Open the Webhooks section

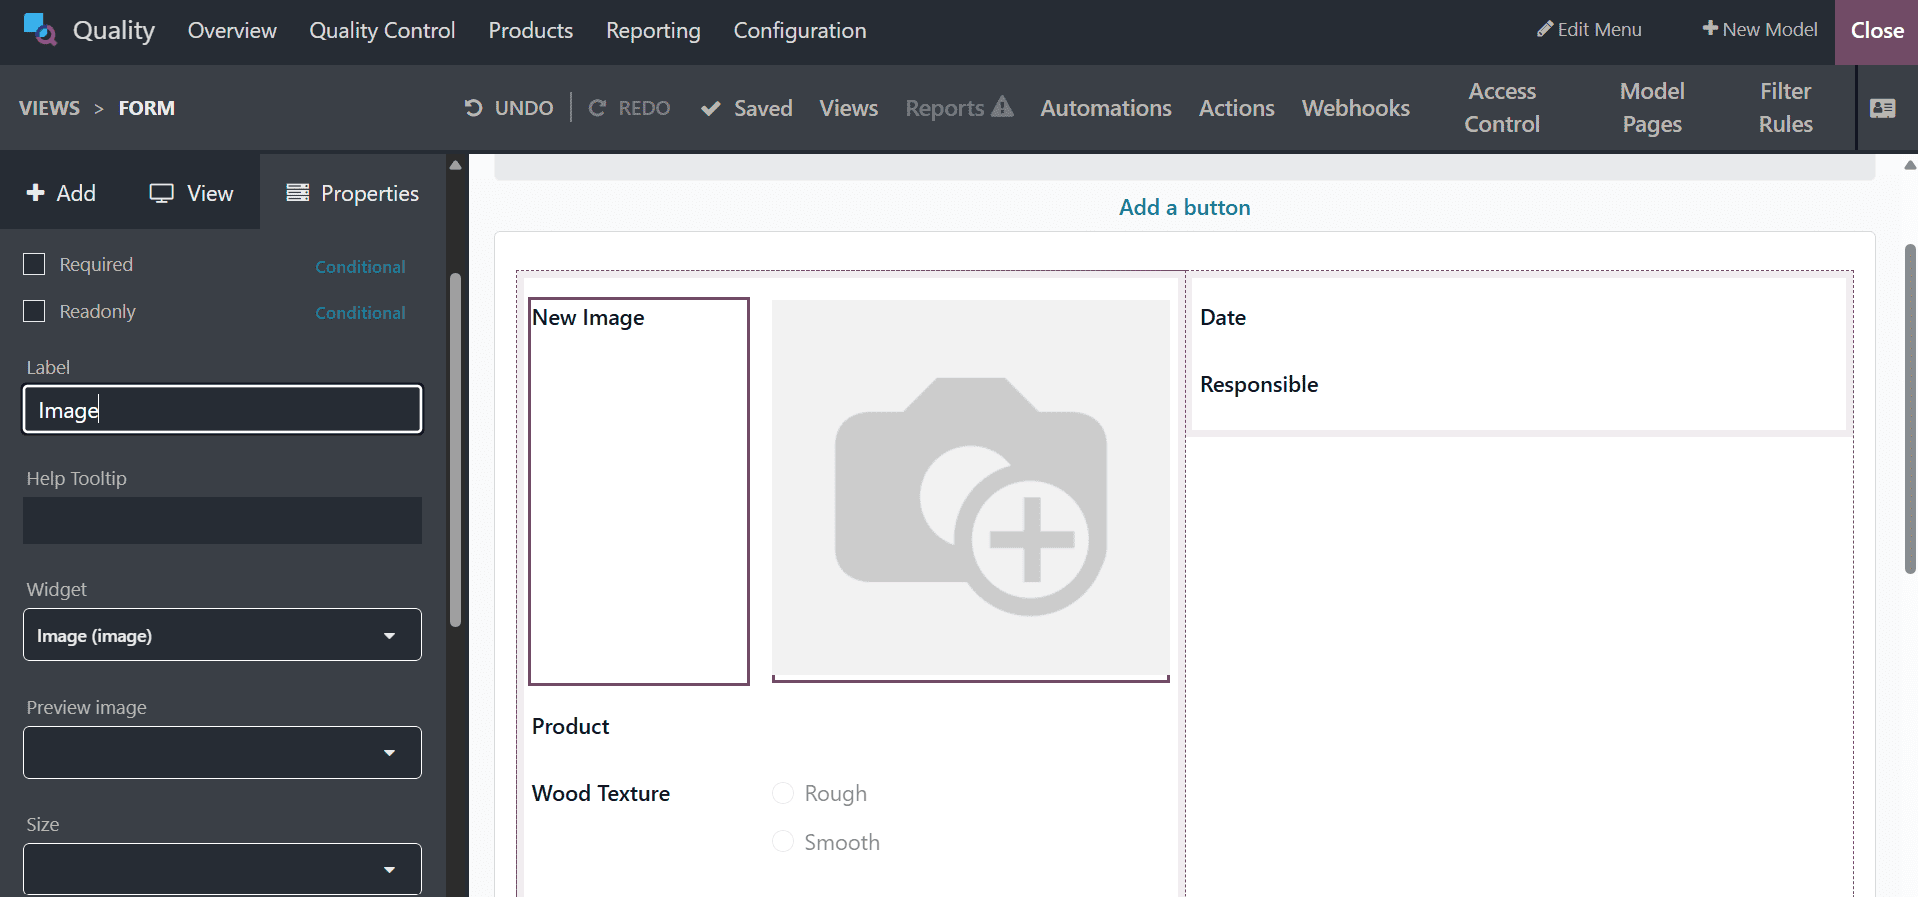(x=1356, y=108)
